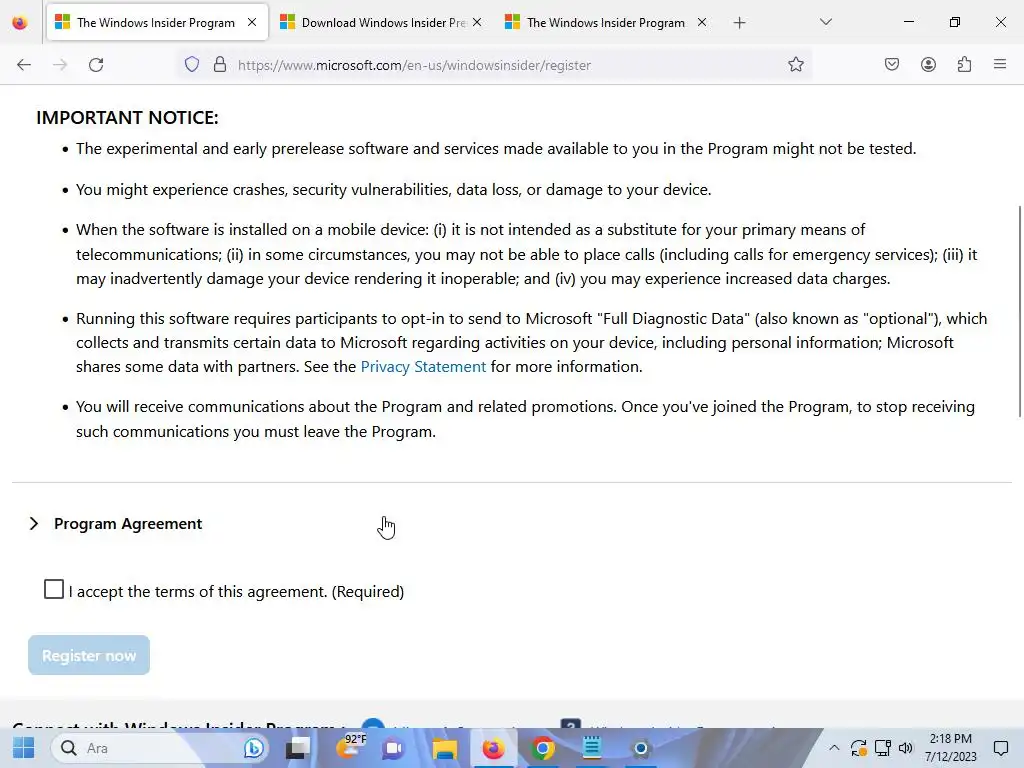Reload the current page
The height and width of the screenshot is (768, 1024).
point(96,65)
